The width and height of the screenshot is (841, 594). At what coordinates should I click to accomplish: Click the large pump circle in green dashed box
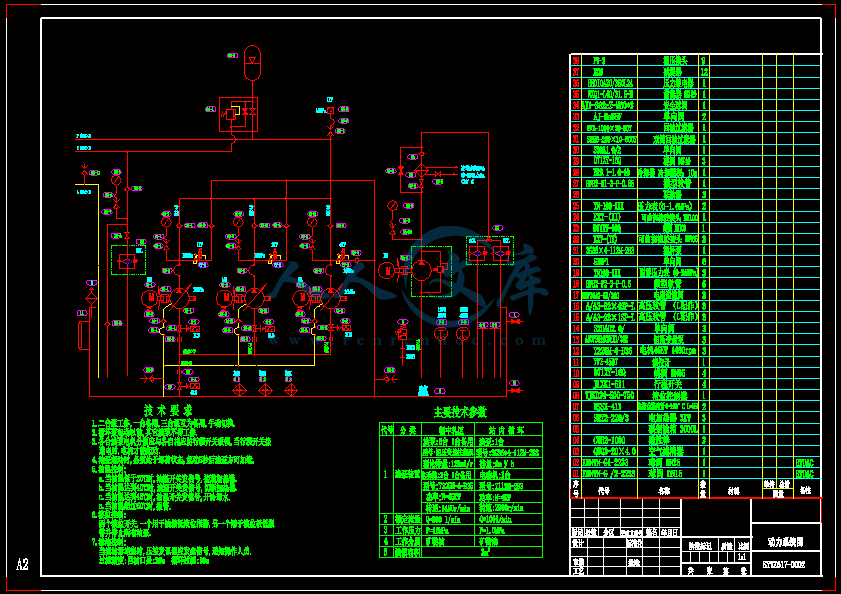(422, 270)
